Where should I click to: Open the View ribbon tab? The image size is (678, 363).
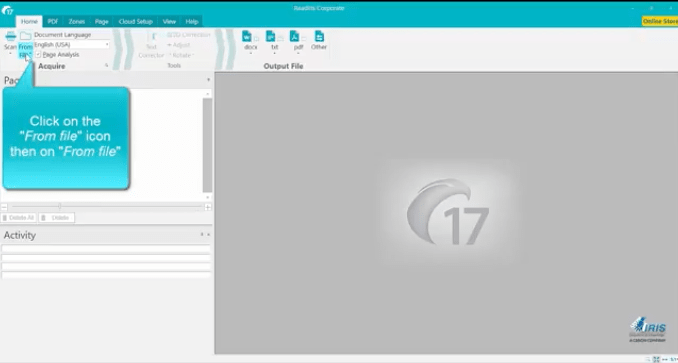[169, 21]
